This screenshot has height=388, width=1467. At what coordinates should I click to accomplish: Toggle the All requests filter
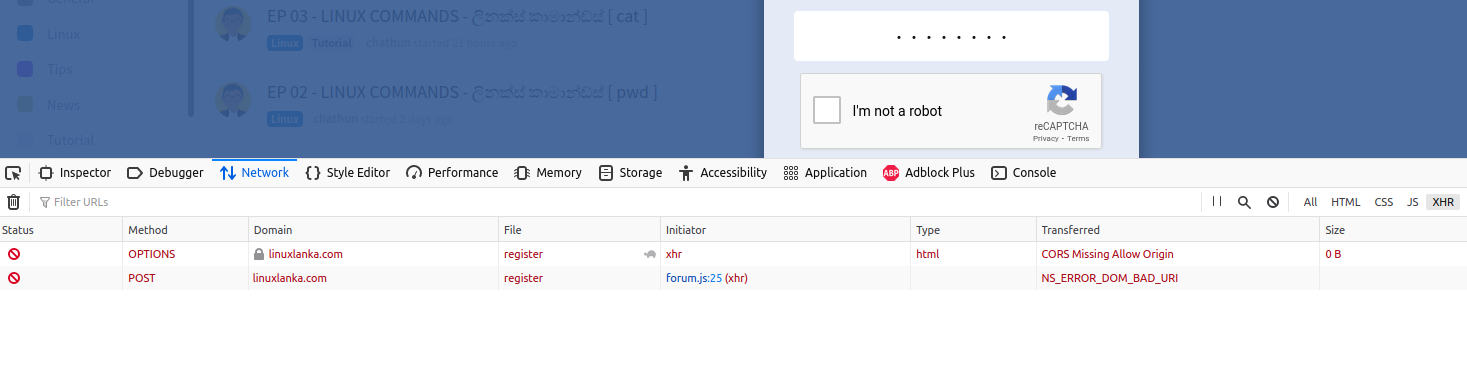click(1310, 202)
